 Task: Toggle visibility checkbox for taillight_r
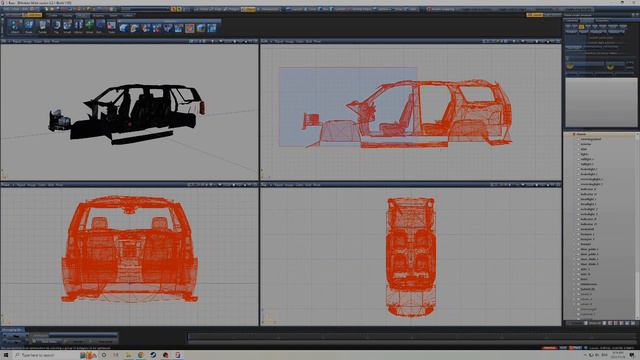point(578,159)
